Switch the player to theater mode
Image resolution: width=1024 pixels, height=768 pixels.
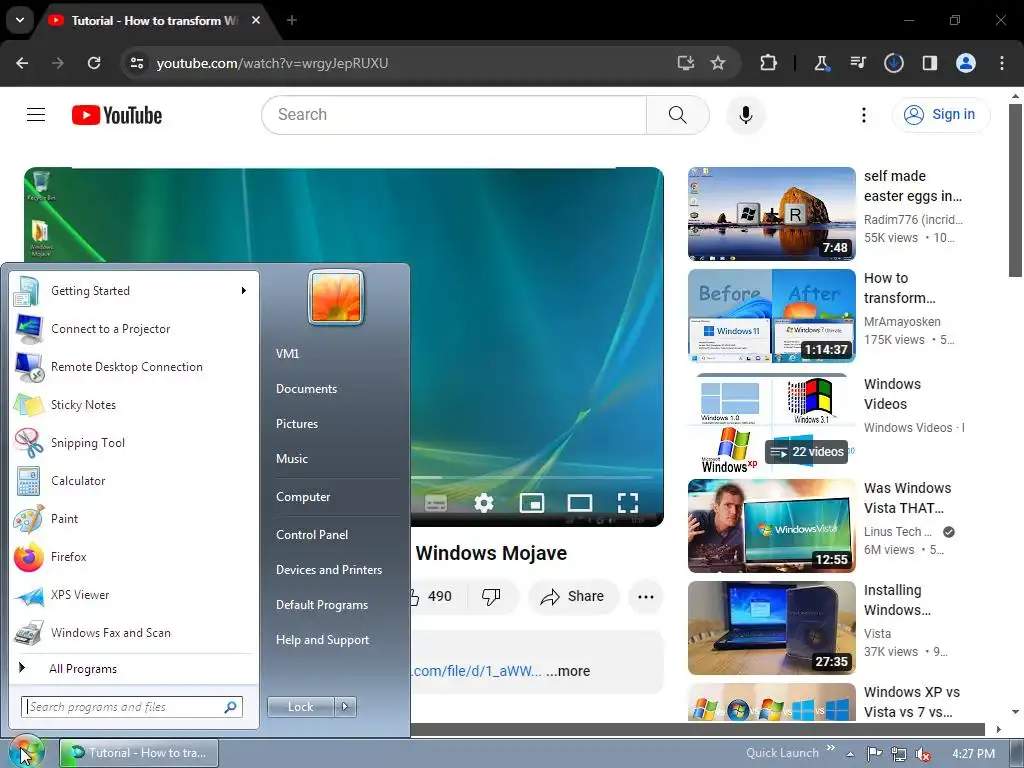580,503
